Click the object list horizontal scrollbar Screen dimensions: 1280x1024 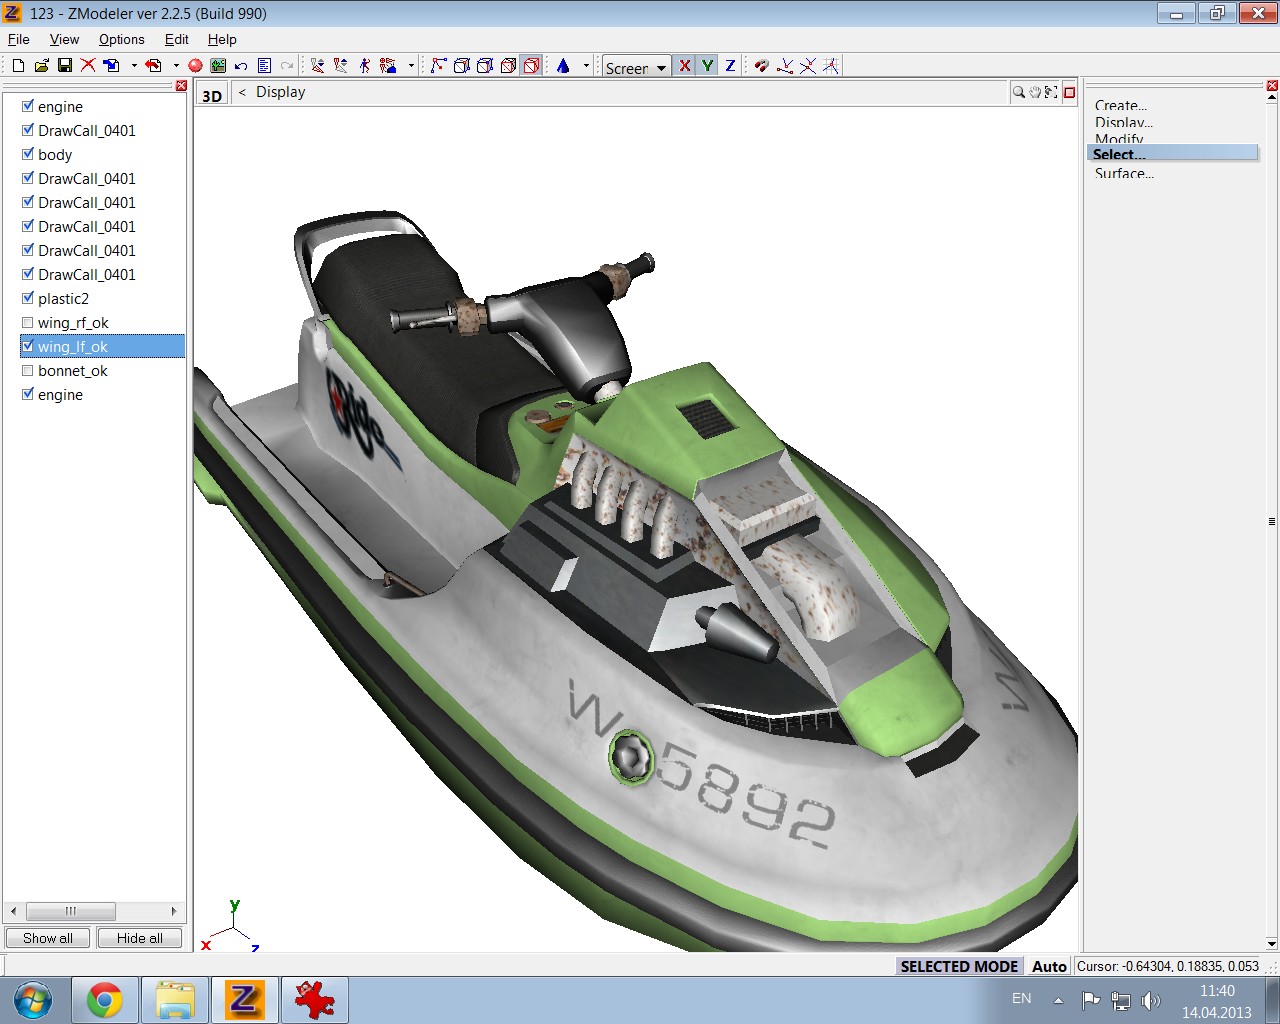pyautogui.click(x=70, y=911)
